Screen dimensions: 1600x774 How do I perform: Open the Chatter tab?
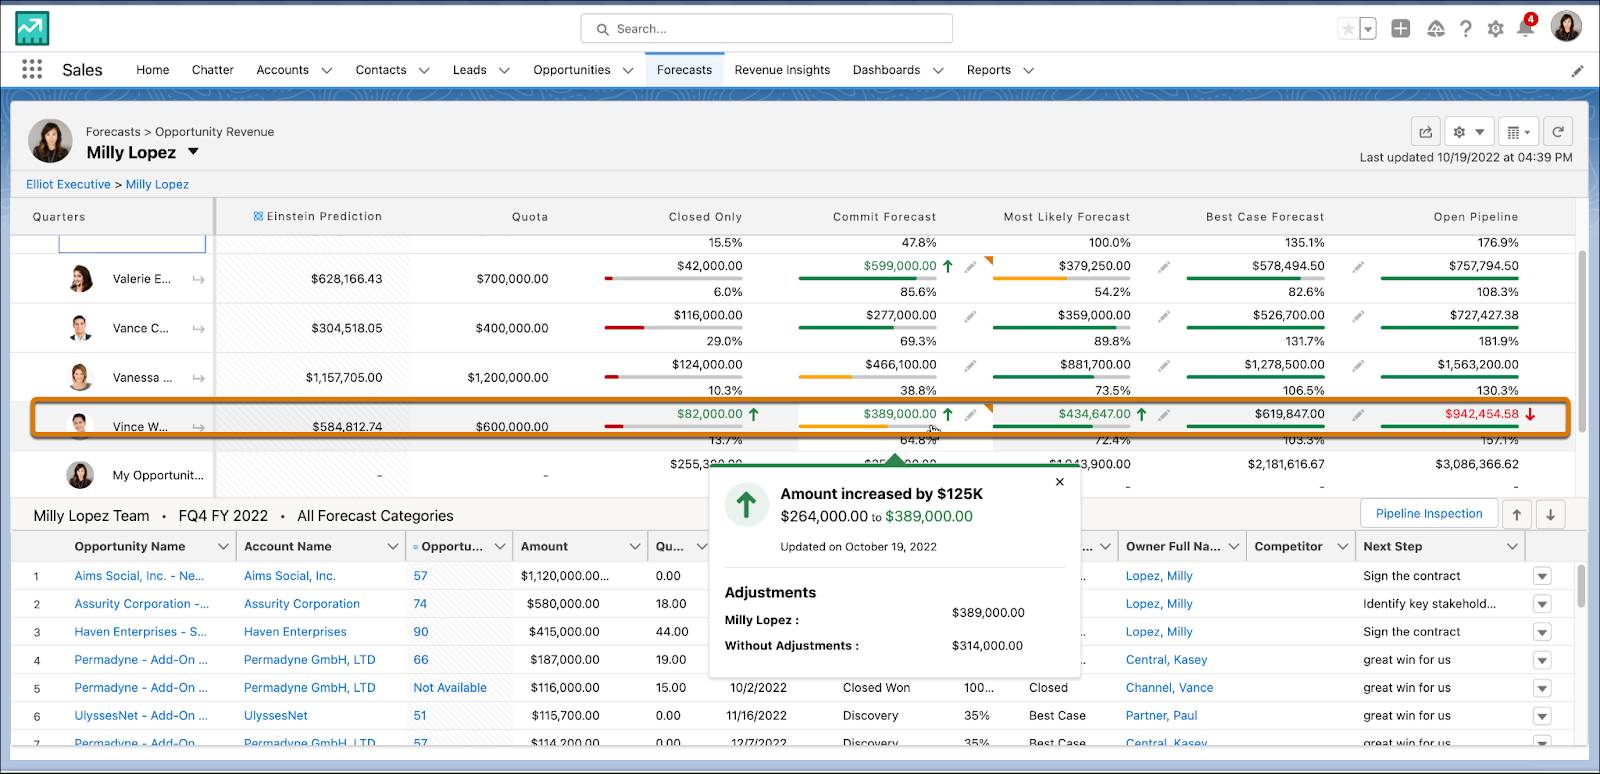(x=212, y=70)
